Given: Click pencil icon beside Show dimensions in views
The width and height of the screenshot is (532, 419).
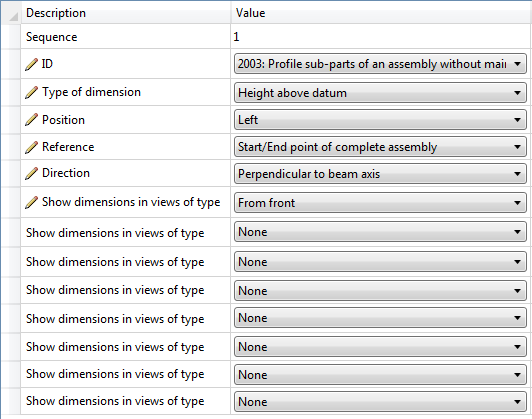Looking at the screenshot, I should (31, 202).
